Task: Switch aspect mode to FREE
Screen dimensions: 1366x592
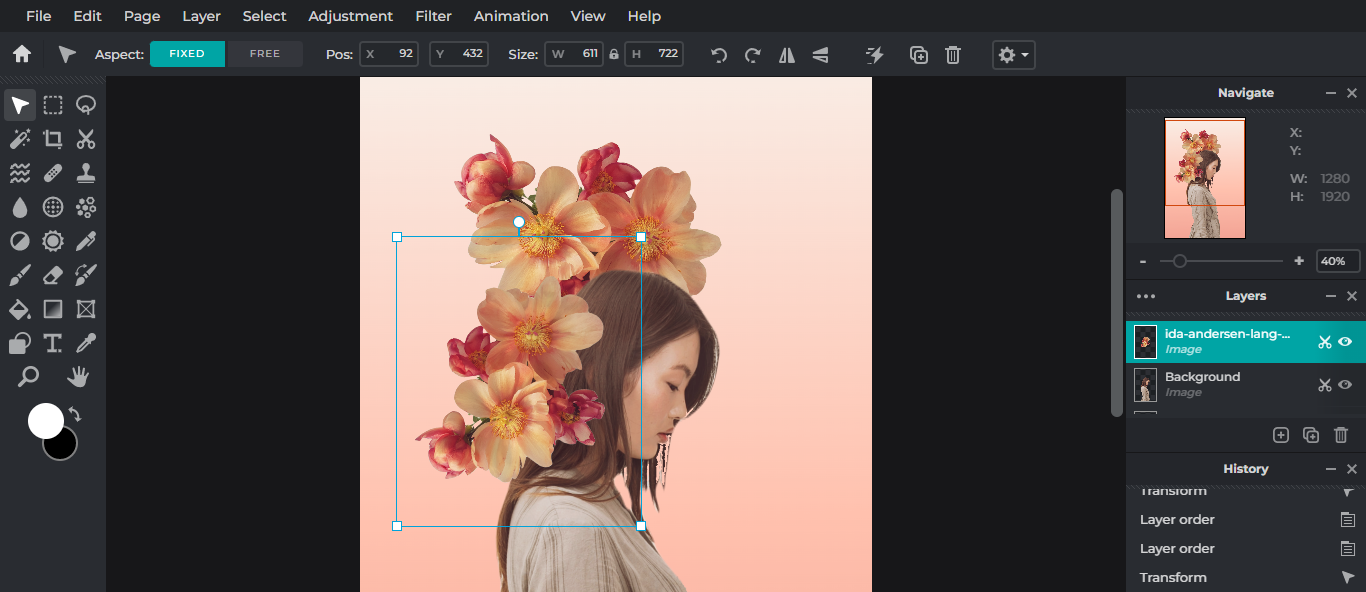Action: click(x=265, y=54)
